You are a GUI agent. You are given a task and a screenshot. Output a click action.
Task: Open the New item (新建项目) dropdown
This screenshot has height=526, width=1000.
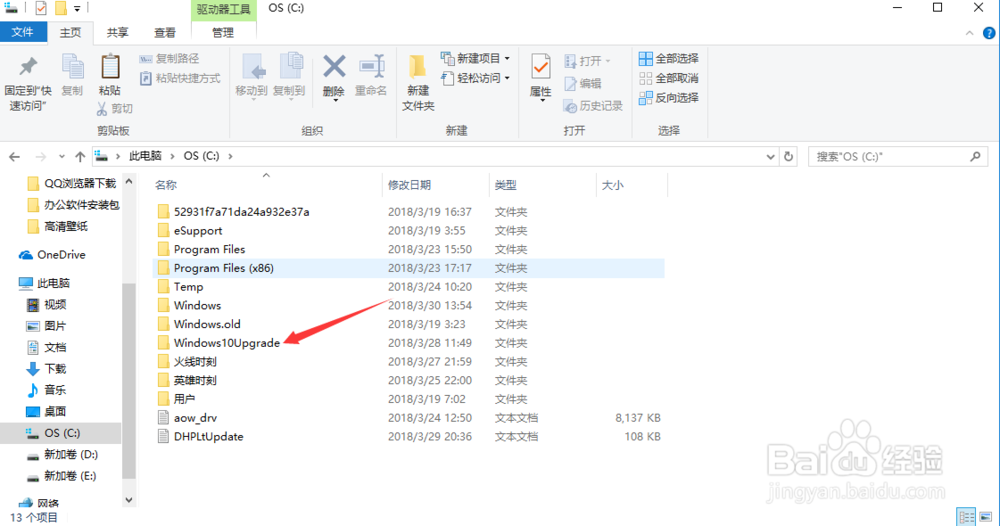click(x=476, y=59)
